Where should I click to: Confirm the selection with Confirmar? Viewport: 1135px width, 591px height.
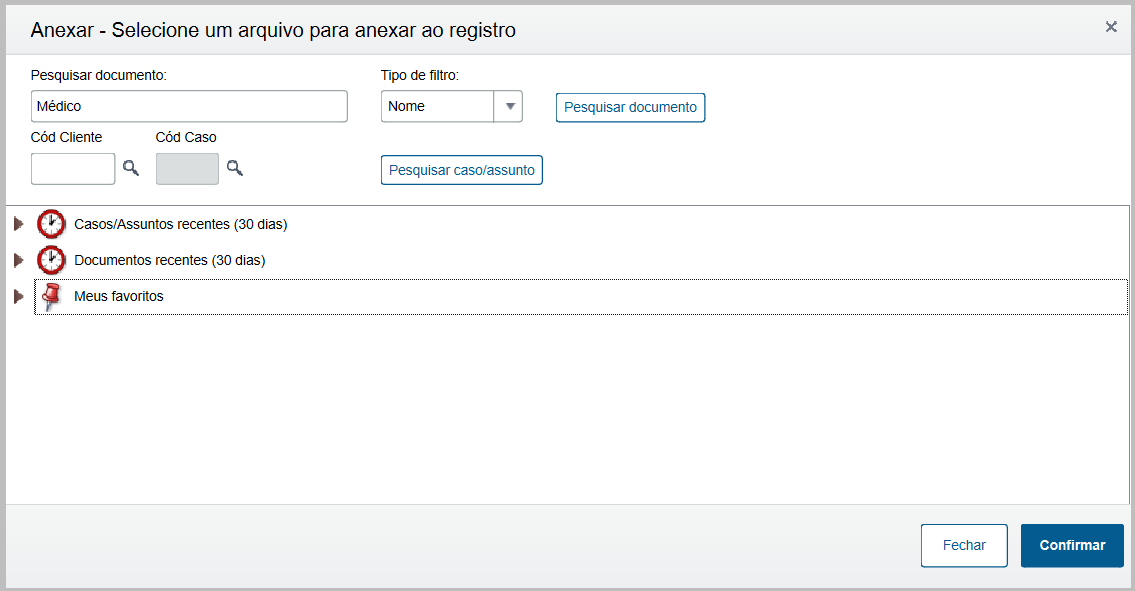[1072, 545]
